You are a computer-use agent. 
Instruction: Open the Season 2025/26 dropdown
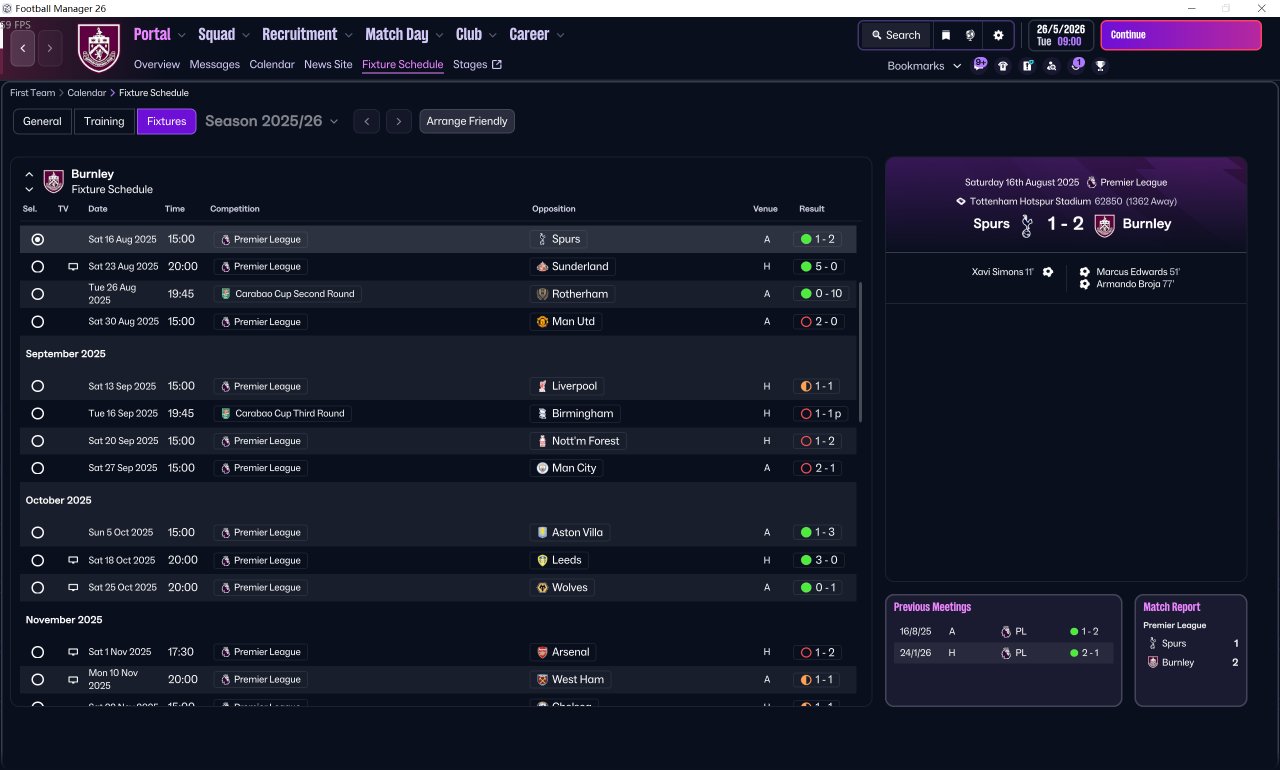pyautogui.click(x=271, y=121)
